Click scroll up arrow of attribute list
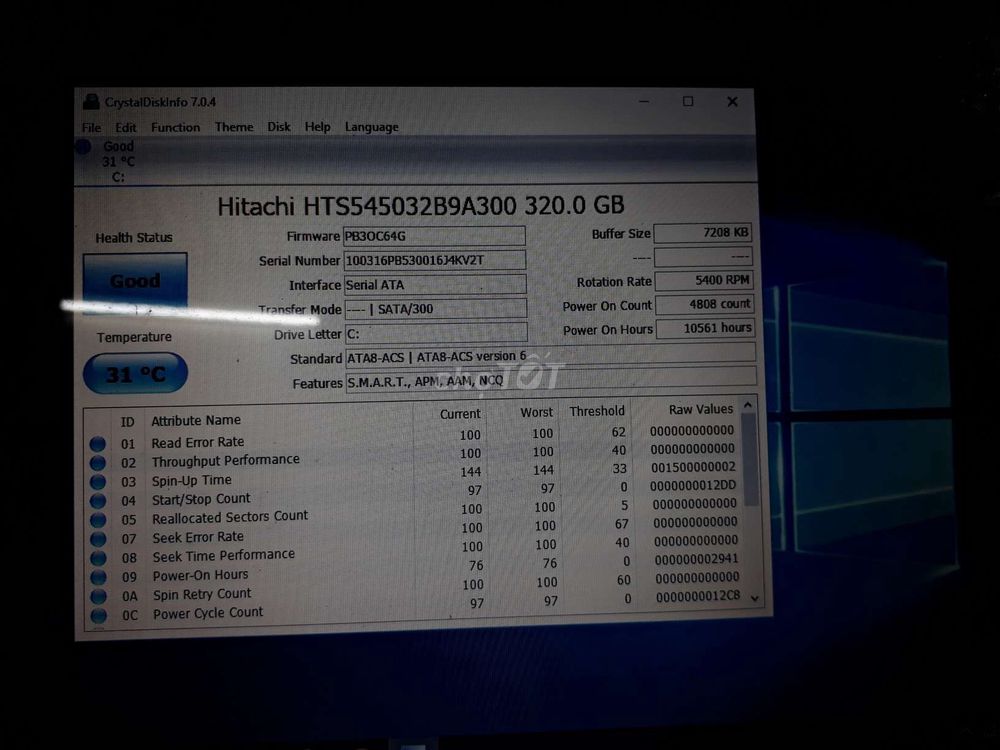The image size is (1000, 750). coord(749,406)
